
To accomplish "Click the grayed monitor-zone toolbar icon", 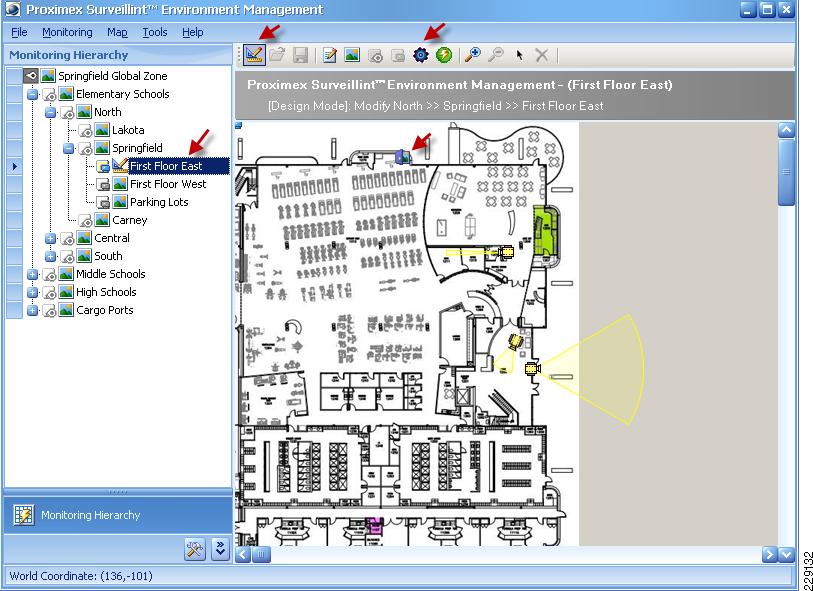I will pos(398,55).
